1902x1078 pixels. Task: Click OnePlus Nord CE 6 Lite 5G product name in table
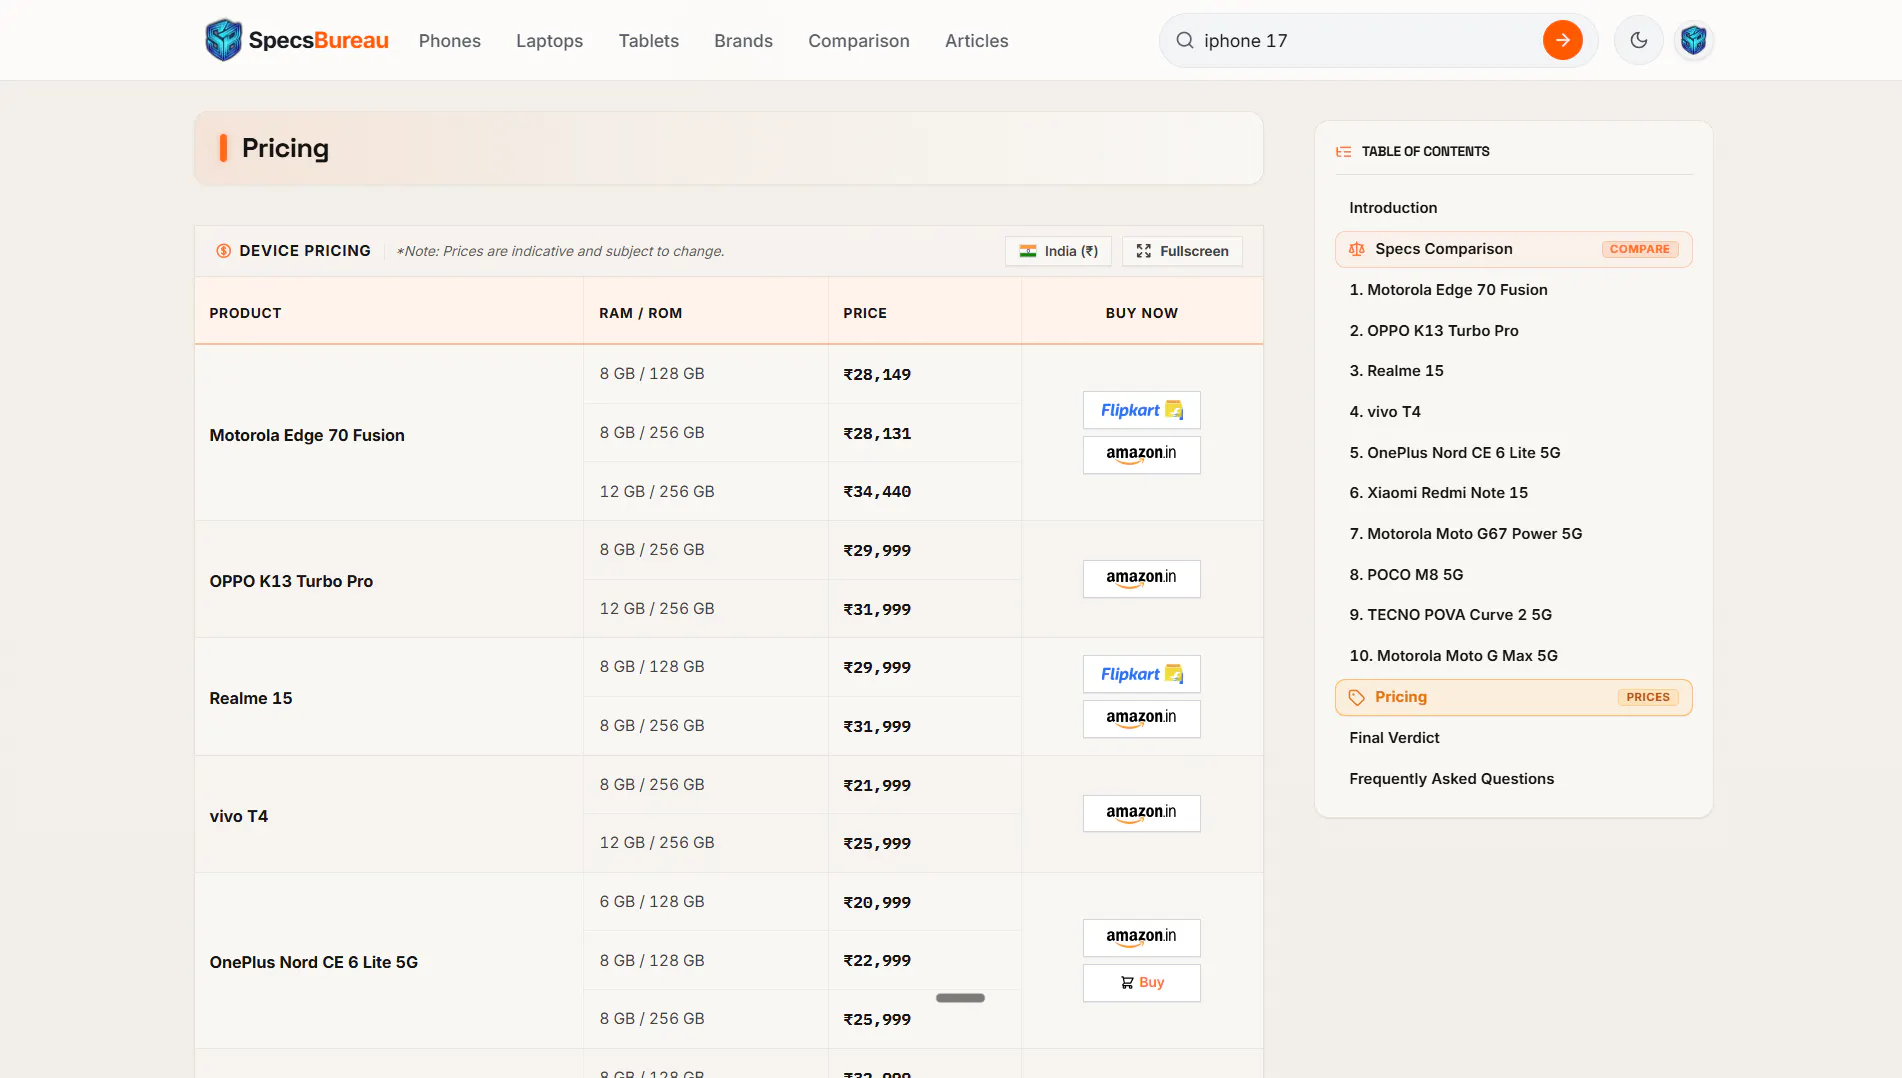click(313, 962)
